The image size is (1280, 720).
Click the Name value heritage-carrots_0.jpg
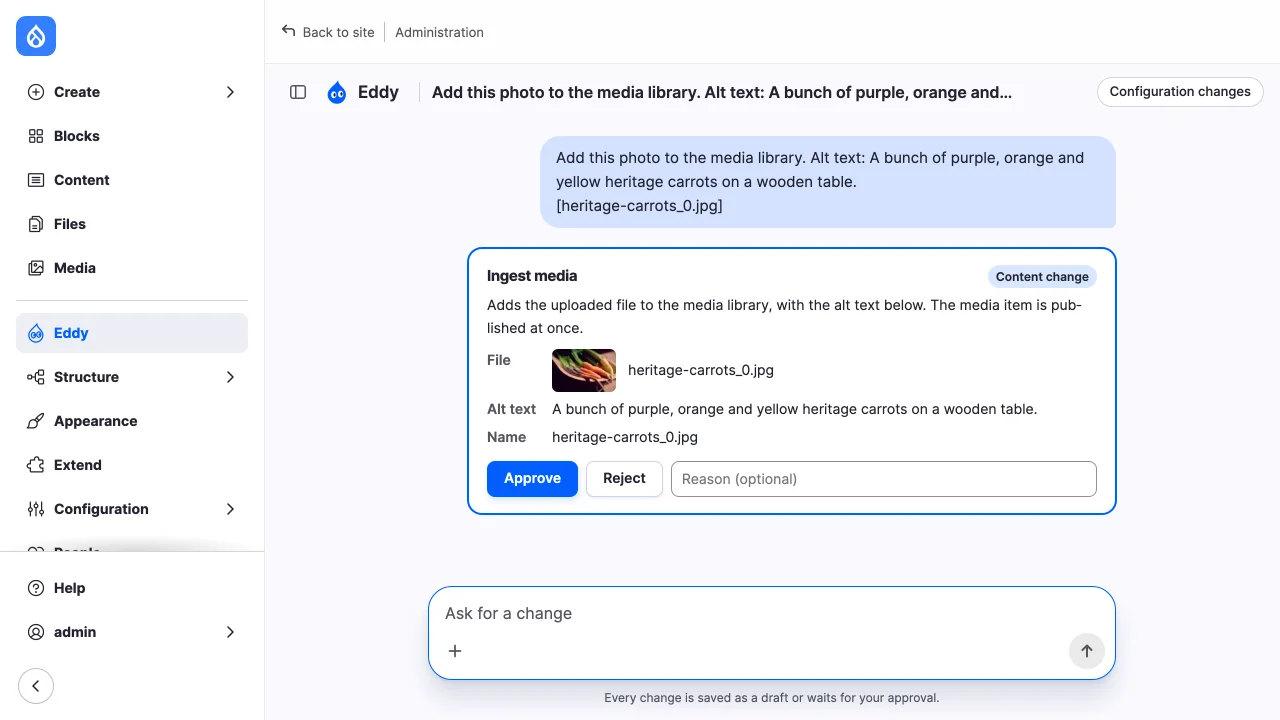pyautogui.click(x=625, y=437)
